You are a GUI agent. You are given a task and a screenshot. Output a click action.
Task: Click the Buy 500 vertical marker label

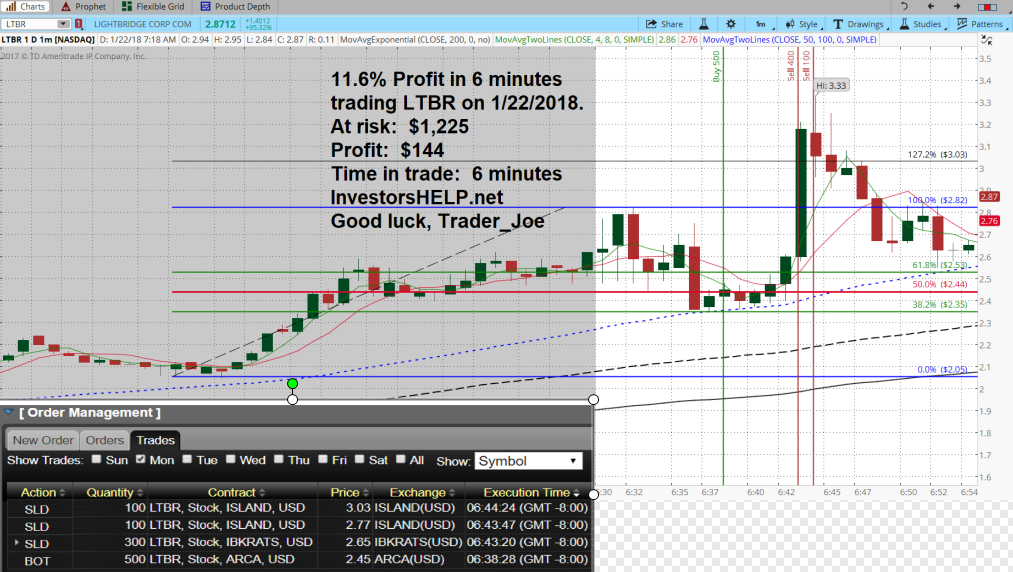716,67
